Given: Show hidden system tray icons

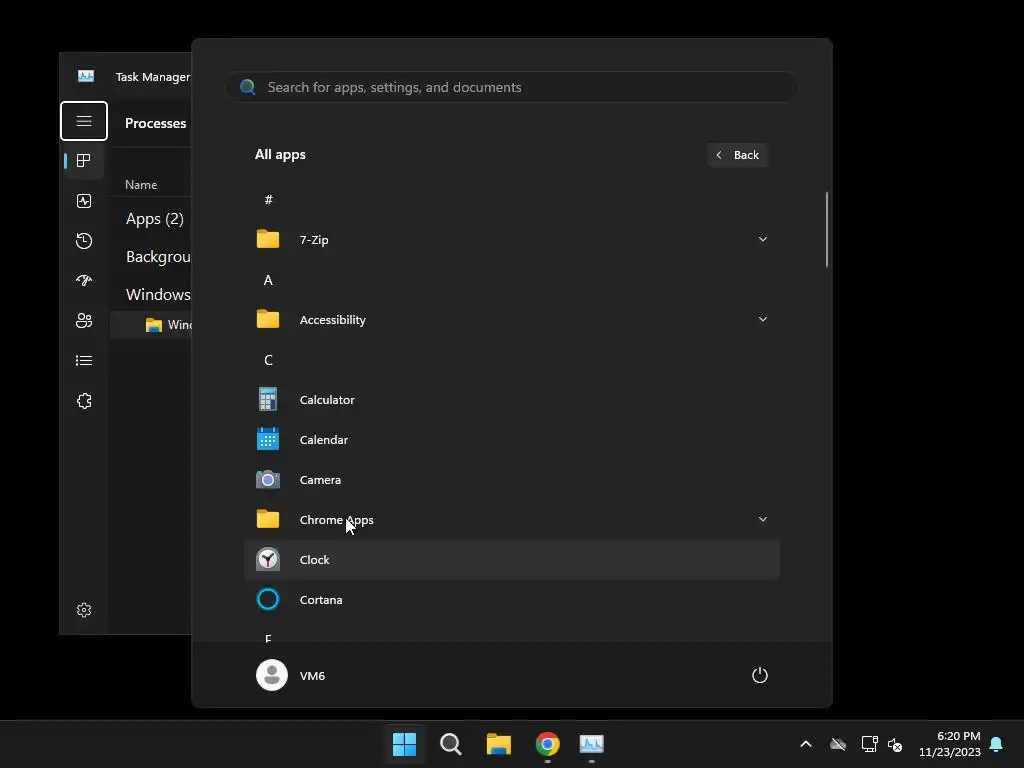Looking at the screenshot, I should pyautogui.click(x=806, y=744).
